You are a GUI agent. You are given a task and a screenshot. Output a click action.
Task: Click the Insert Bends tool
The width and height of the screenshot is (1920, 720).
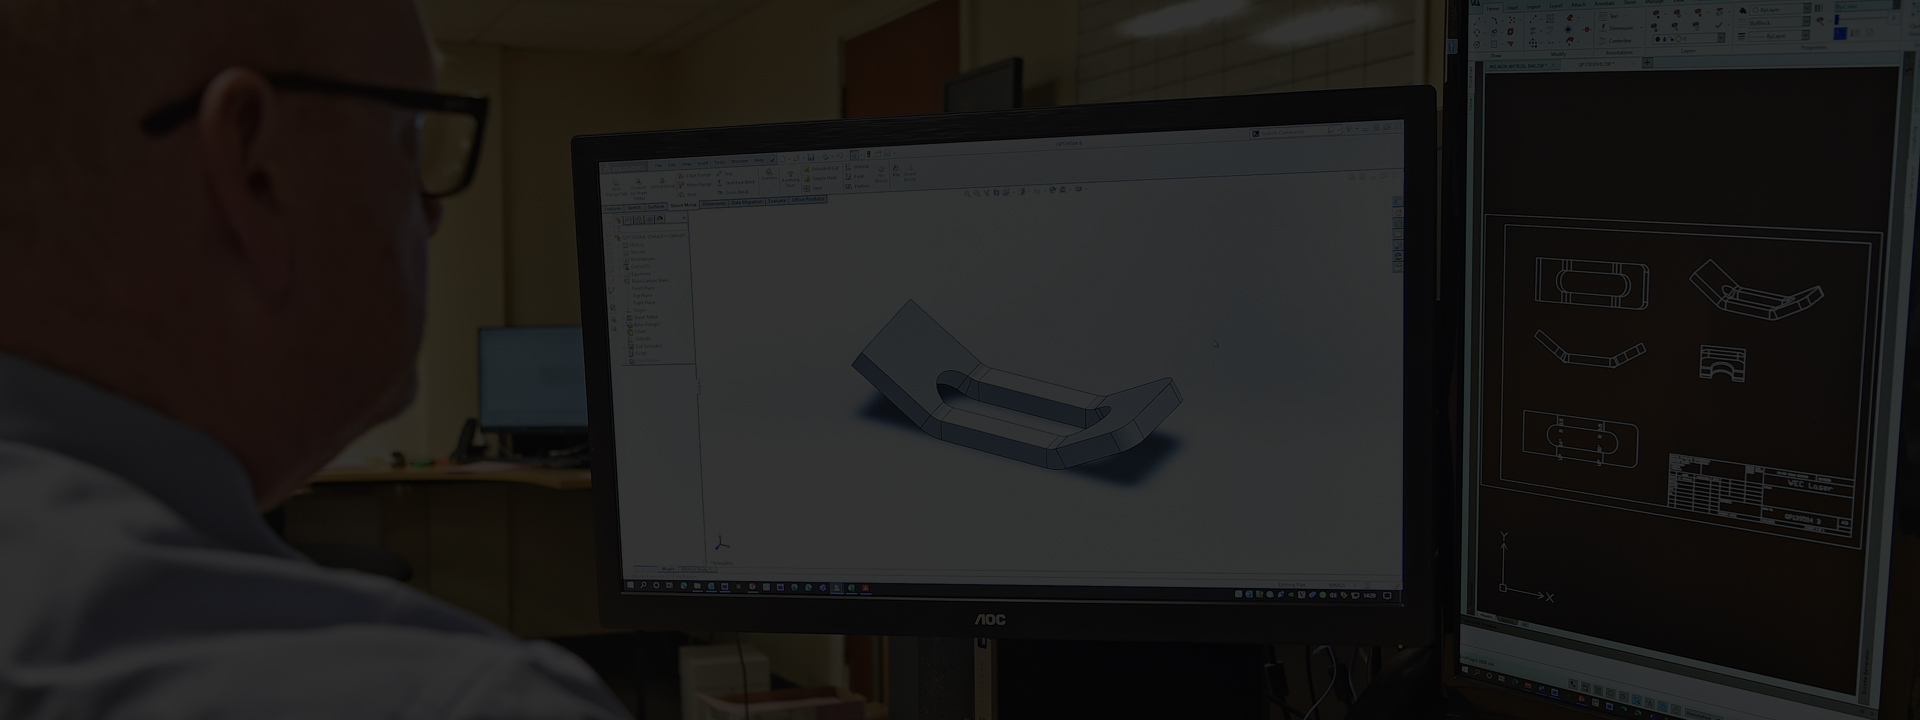pos(910,174)
